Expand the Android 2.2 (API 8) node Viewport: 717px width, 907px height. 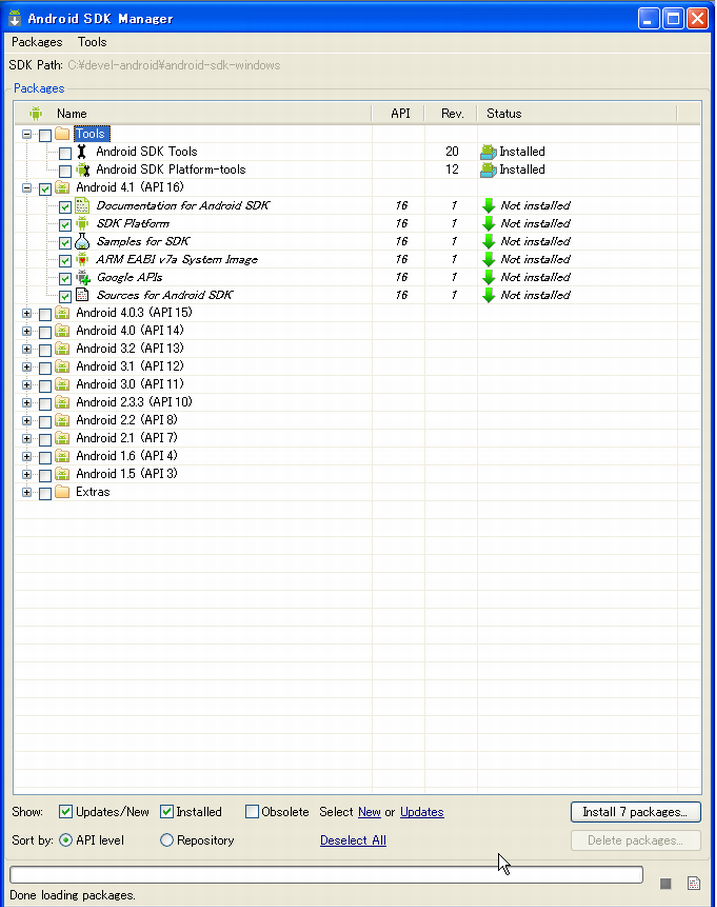pos(27,421)
